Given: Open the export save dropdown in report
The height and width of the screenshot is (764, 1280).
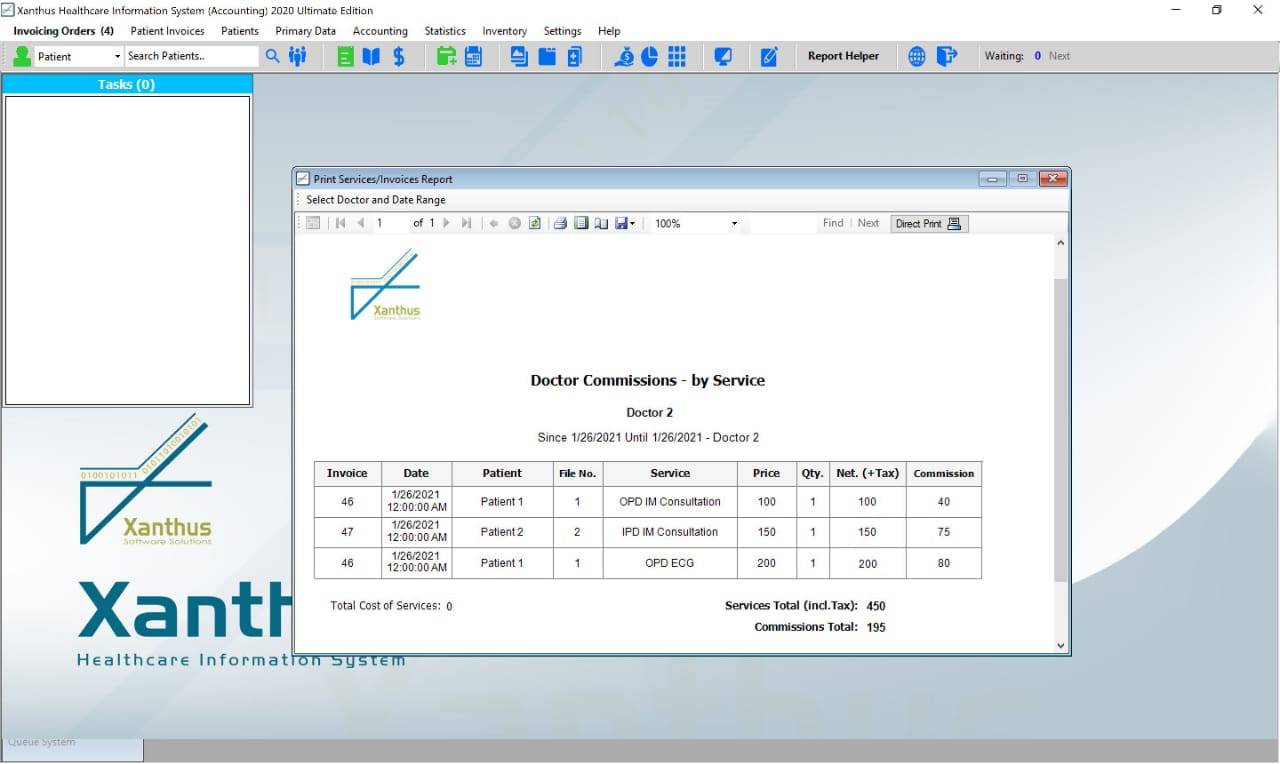Looking at the screenshot, I should click(626, 223).
